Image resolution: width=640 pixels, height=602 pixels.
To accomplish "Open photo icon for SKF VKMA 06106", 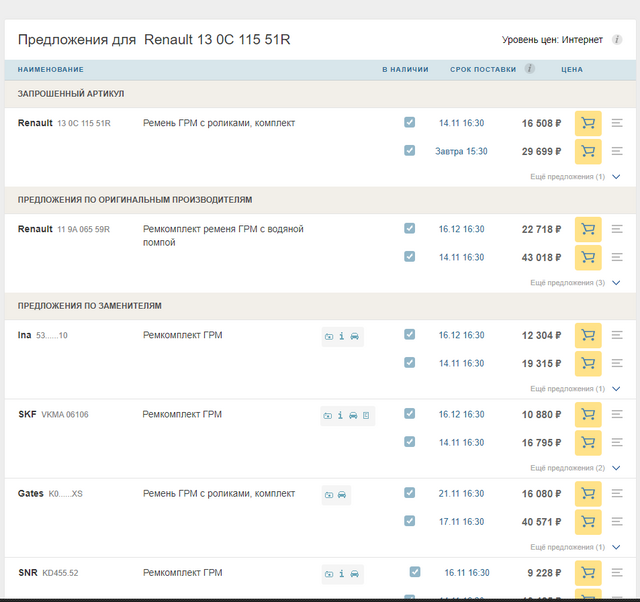I will tap(327, 416).
